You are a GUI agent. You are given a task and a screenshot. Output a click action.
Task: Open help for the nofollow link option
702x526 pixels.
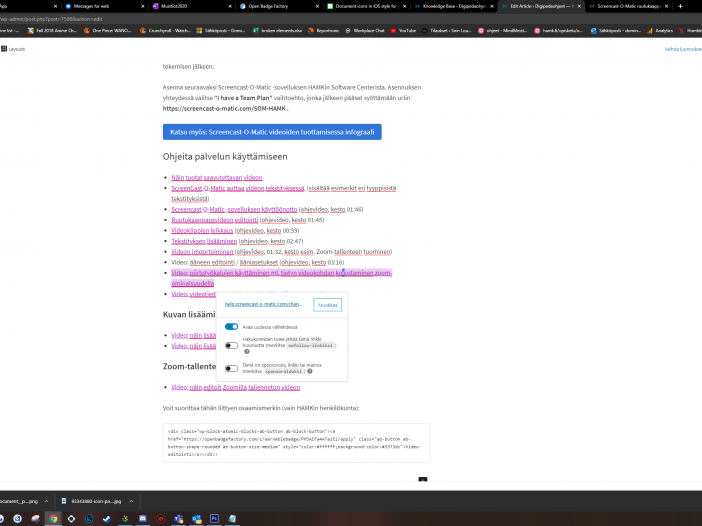(x=247, y=352)
